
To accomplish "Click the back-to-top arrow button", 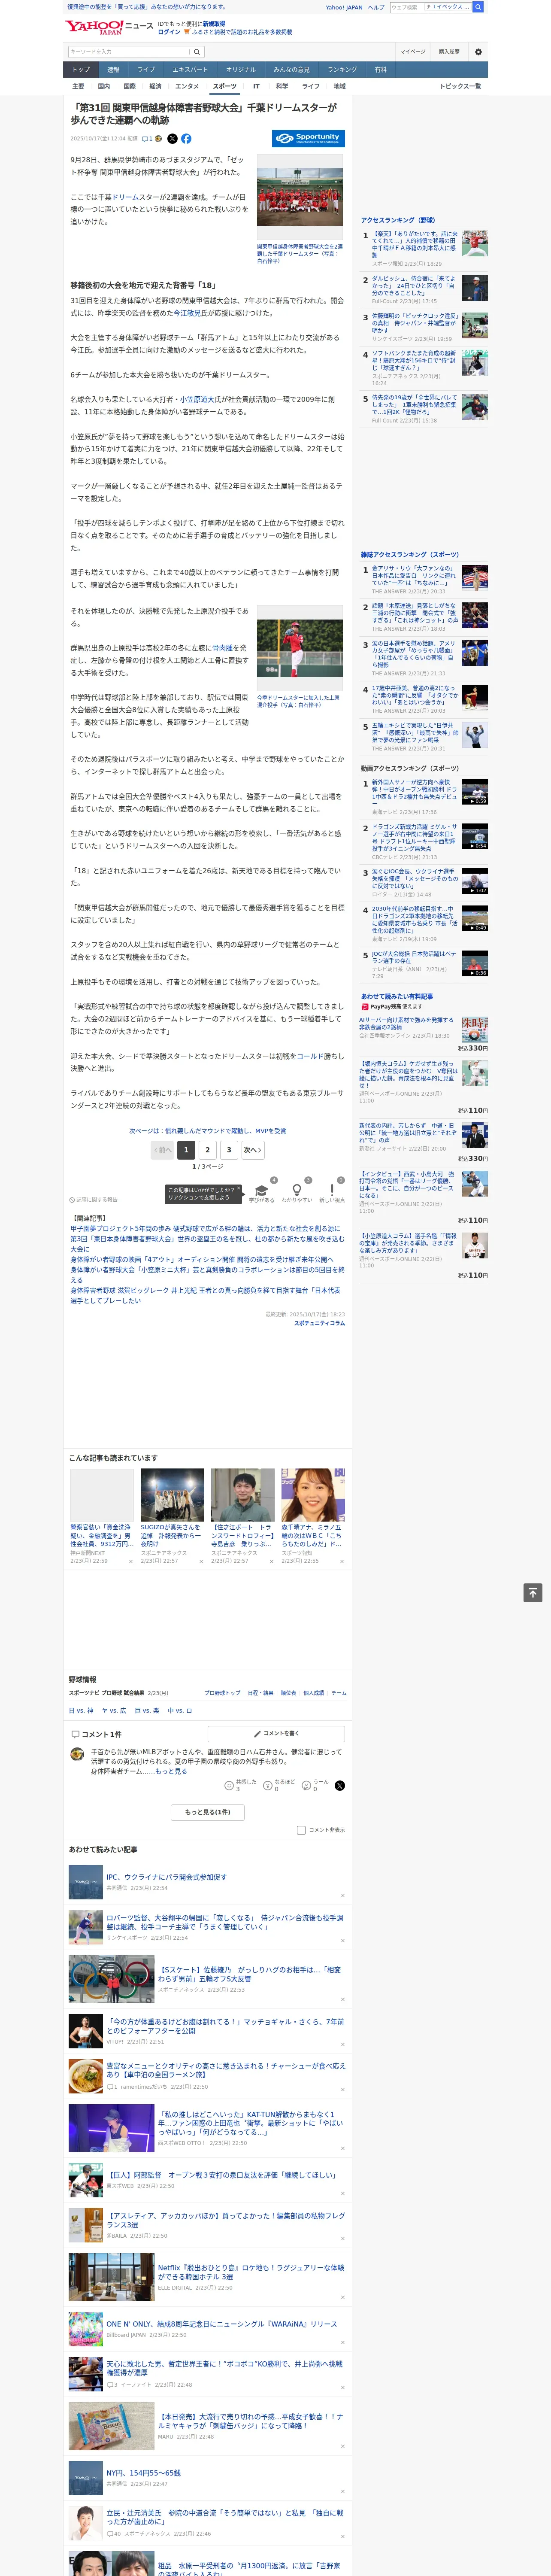I will click(533, 1593).
